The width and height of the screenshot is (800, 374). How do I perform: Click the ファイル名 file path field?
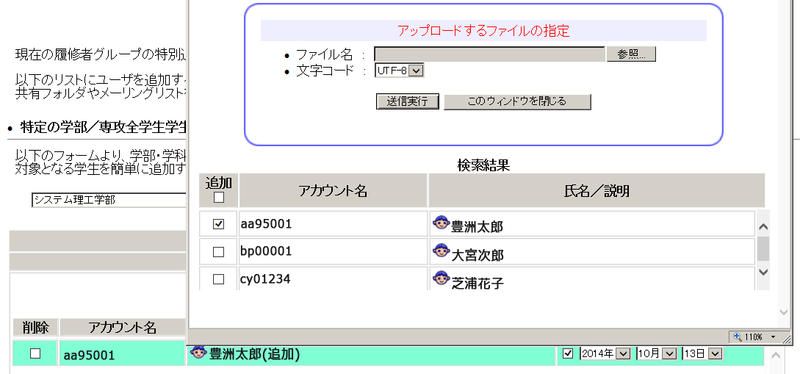pyautogui.click(x=490, y=54)
